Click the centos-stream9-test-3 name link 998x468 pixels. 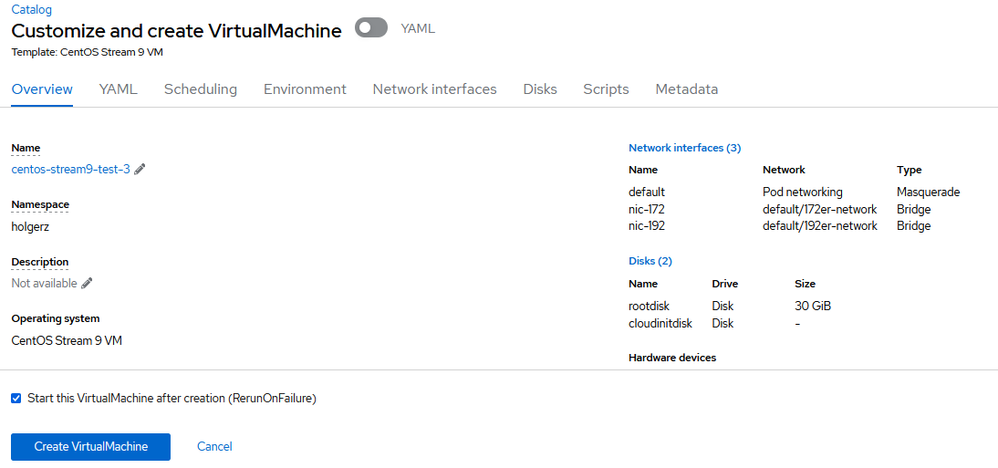click(x=70, y=169)
